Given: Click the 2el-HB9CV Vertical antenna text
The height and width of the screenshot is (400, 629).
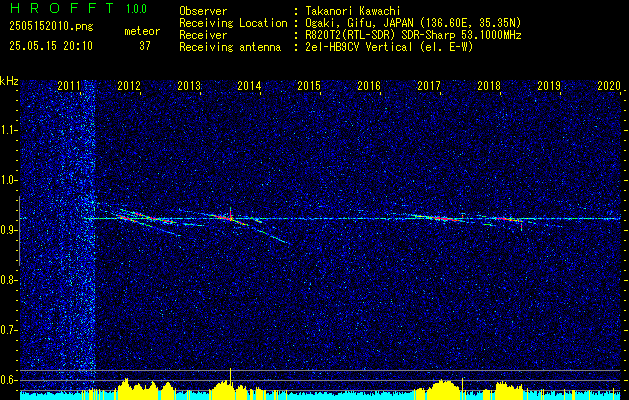Looking at the screenshot, I should click(x=389, y=47).
